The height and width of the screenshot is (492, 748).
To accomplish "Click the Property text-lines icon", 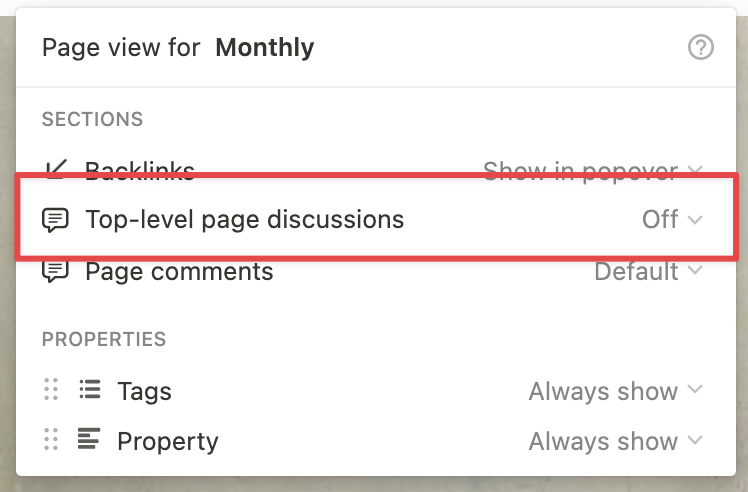I will pyautogui.click(x=89, y=440).
